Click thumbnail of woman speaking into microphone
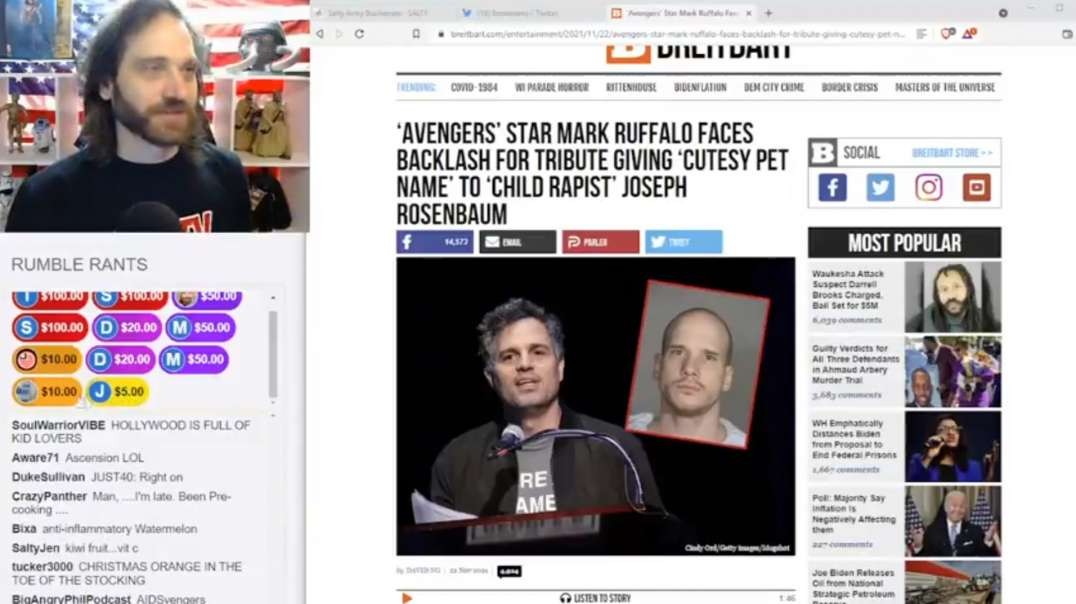 pyautogui.click(x=952, y=447)
